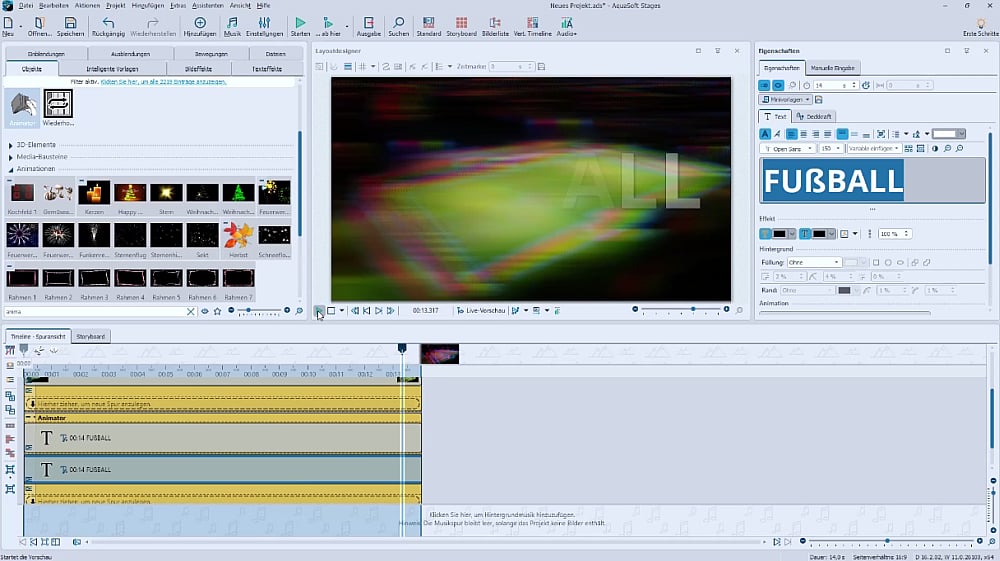This screenshot has width=1000, height=561.
Task: Click the link to show all entries
Action: click(x=162, y=81)
